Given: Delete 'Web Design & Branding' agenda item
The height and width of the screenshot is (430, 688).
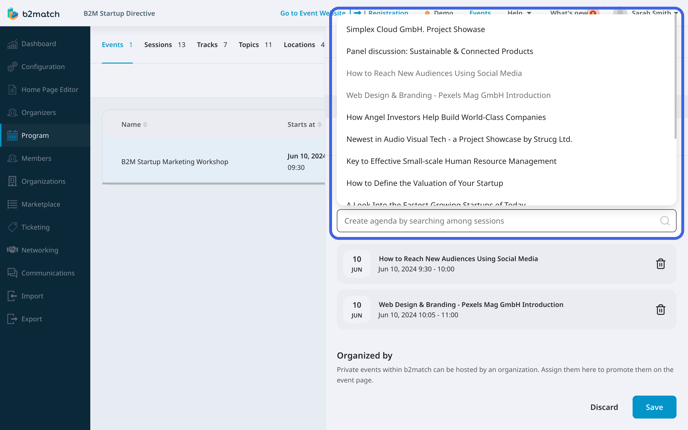Looking at the screenshot, I should coord(660,309).
